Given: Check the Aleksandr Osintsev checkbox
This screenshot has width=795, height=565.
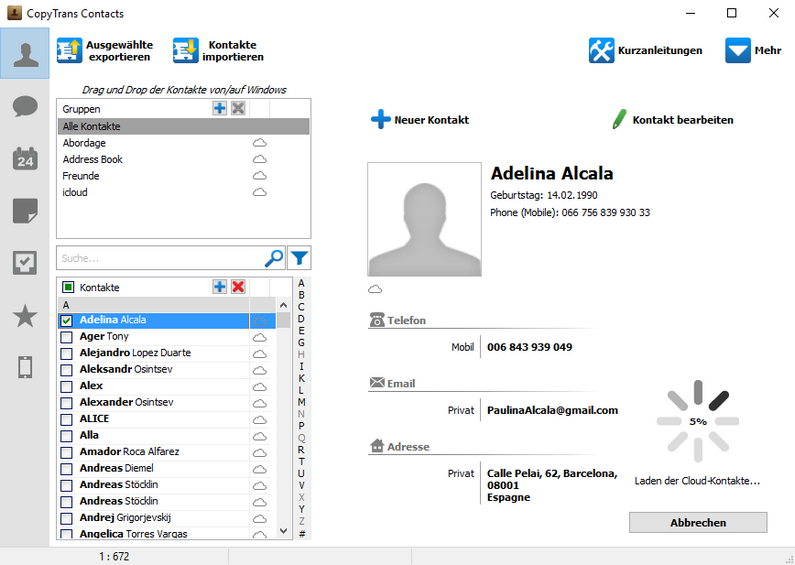Looking at the screenshot, I should [66, 370].
